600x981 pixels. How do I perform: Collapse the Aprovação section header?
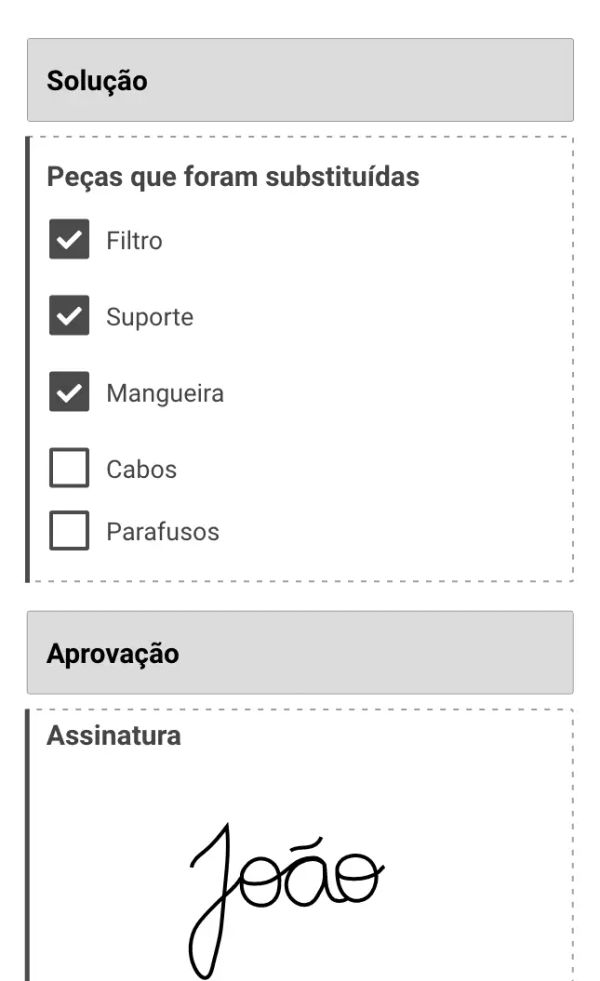(x=300, y=653)
